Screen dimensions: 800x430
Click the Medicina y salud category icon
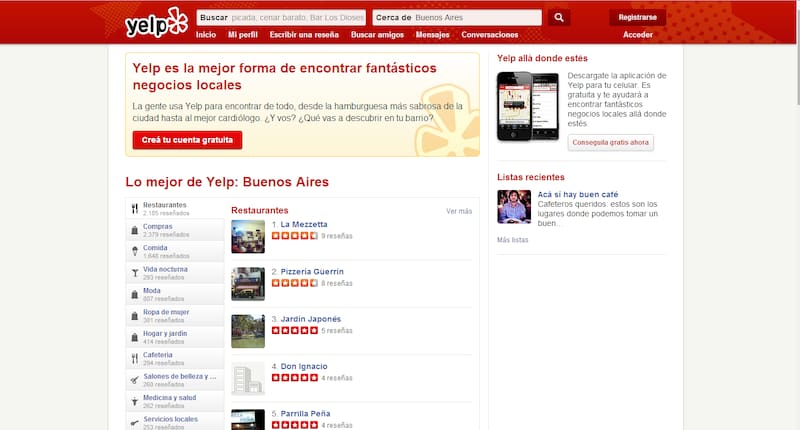[134, 401]
